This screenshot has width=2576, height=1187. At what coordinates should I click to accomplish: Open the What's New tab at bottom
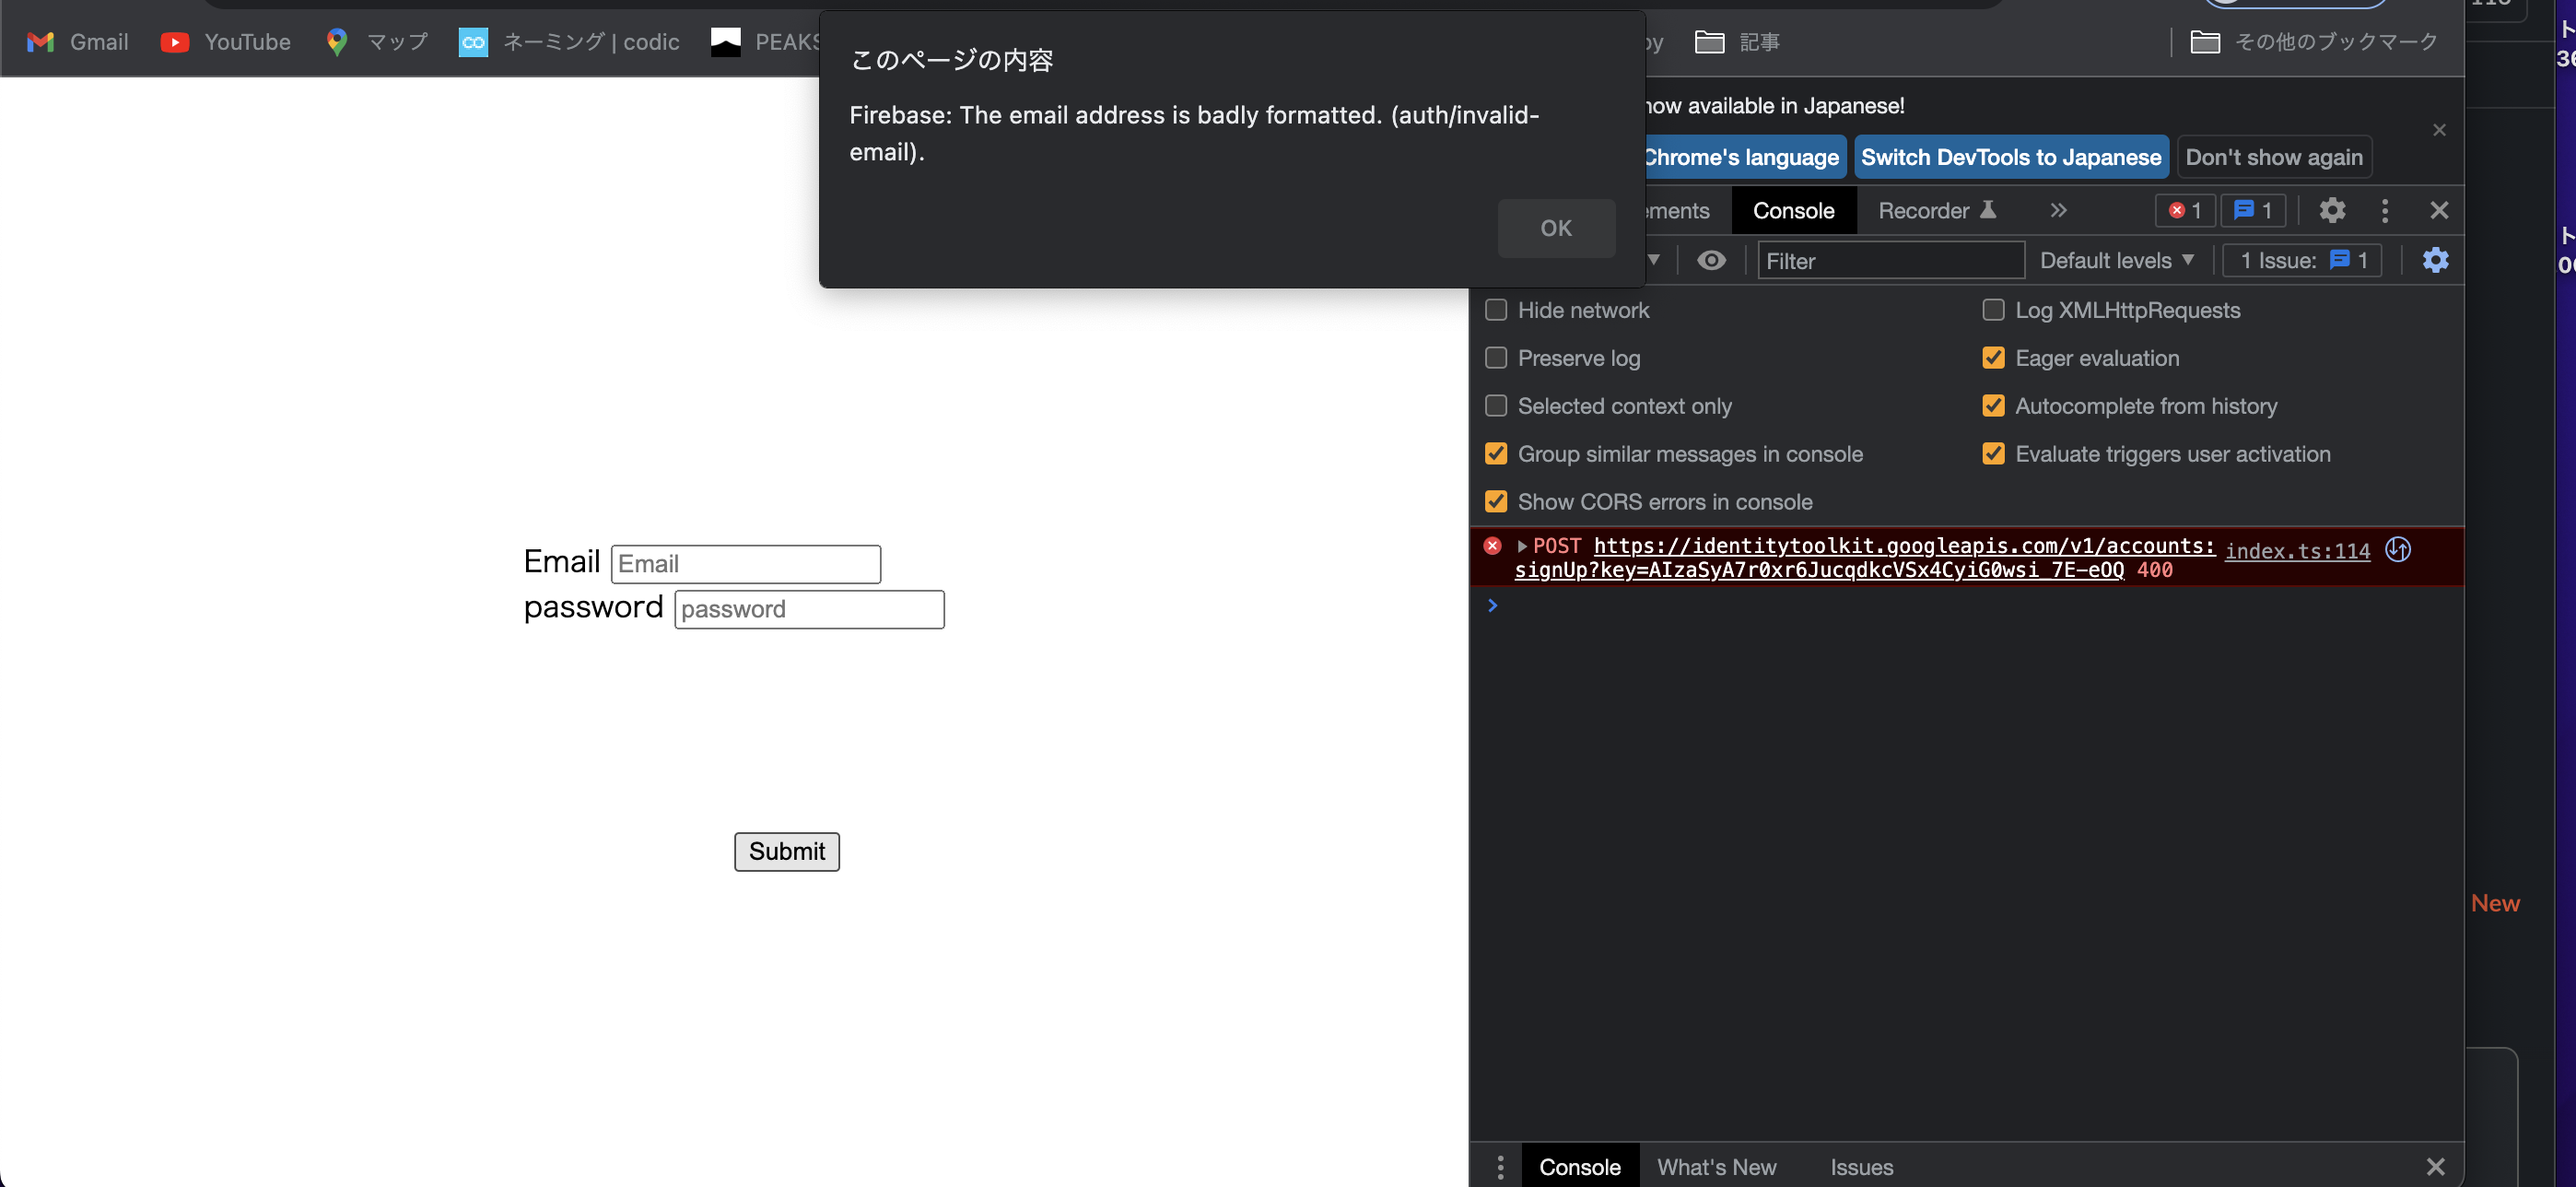[x=1717, y=1166]
